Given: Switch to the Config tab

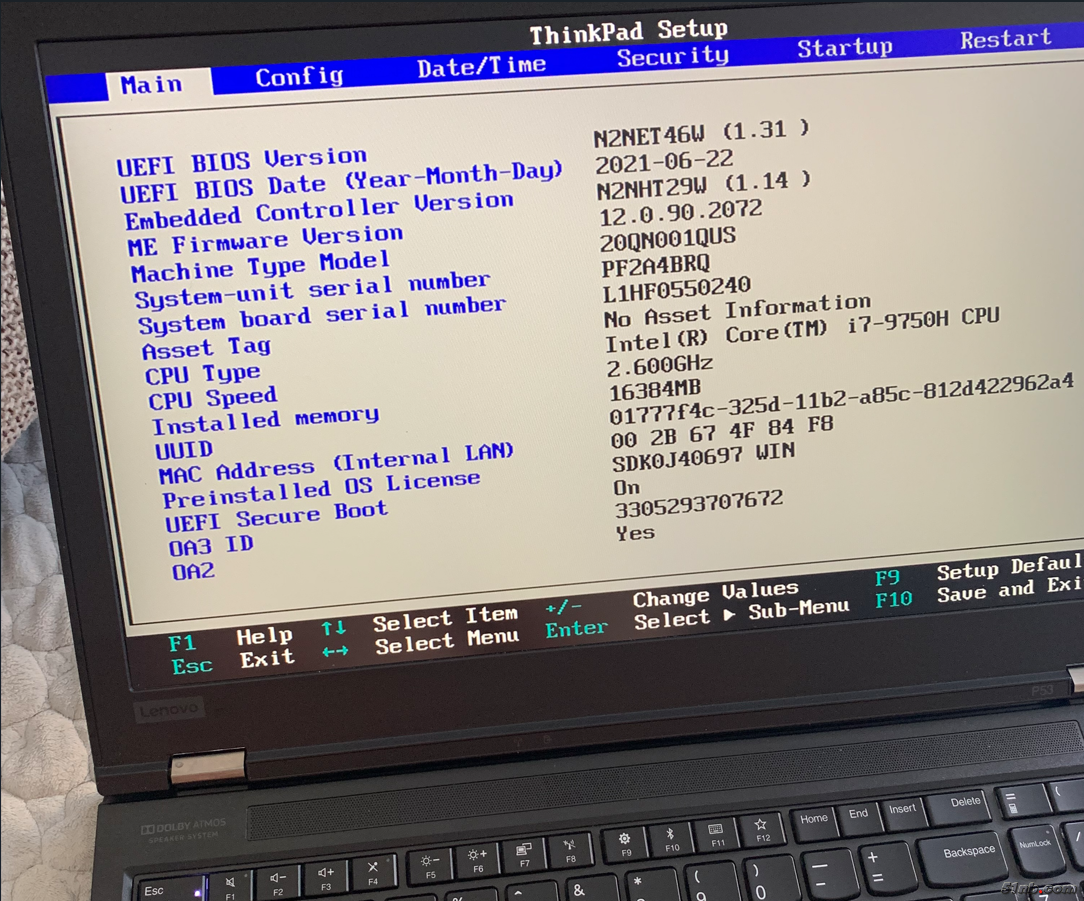Looking at the screenshot, I should coord(298,77).
